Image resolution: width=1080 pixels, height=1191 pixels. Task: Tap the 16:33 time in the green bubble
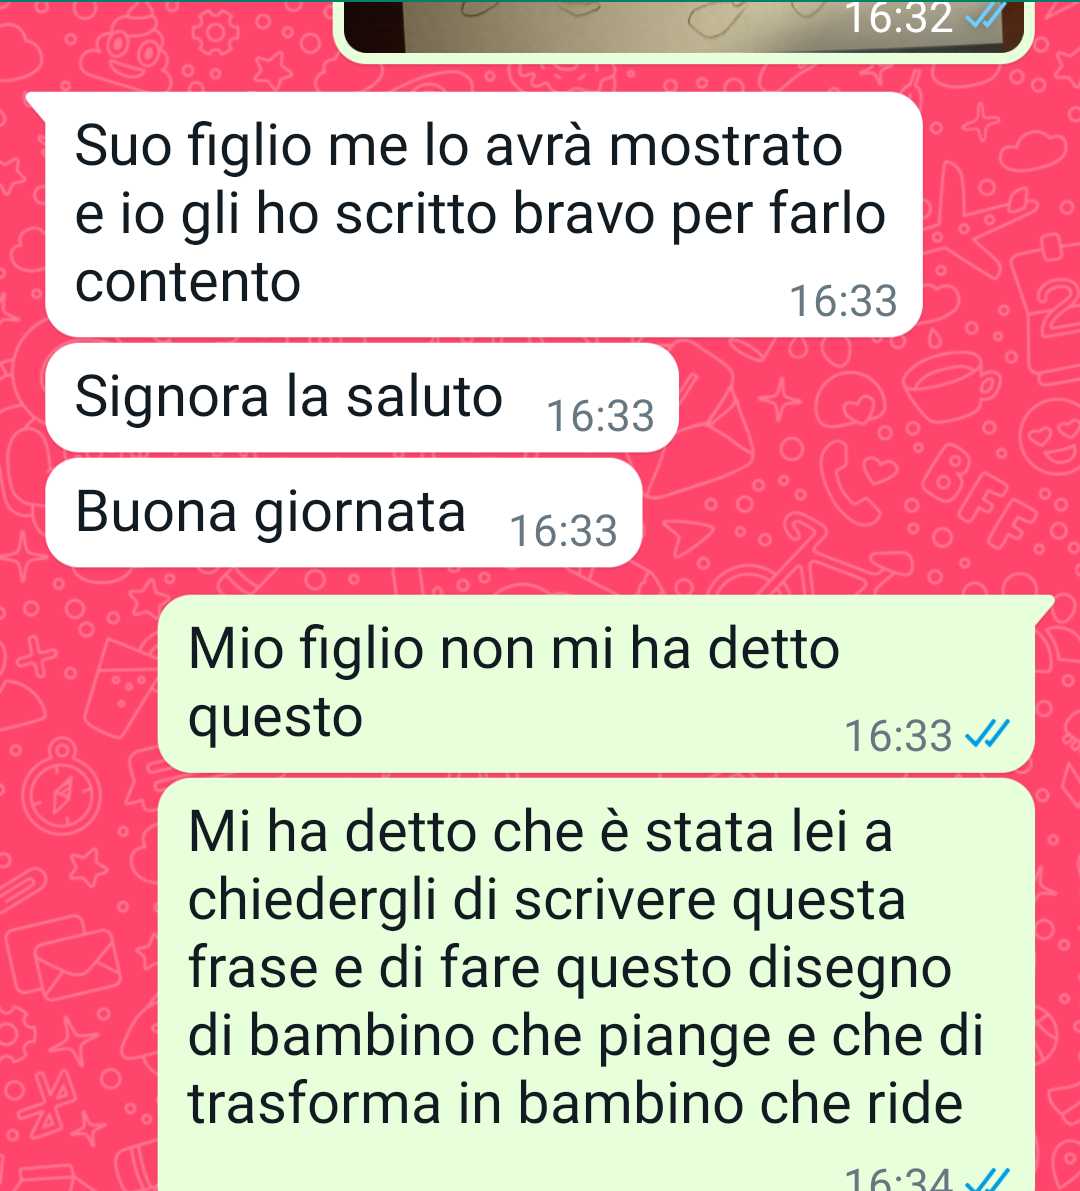click(898, 735)
